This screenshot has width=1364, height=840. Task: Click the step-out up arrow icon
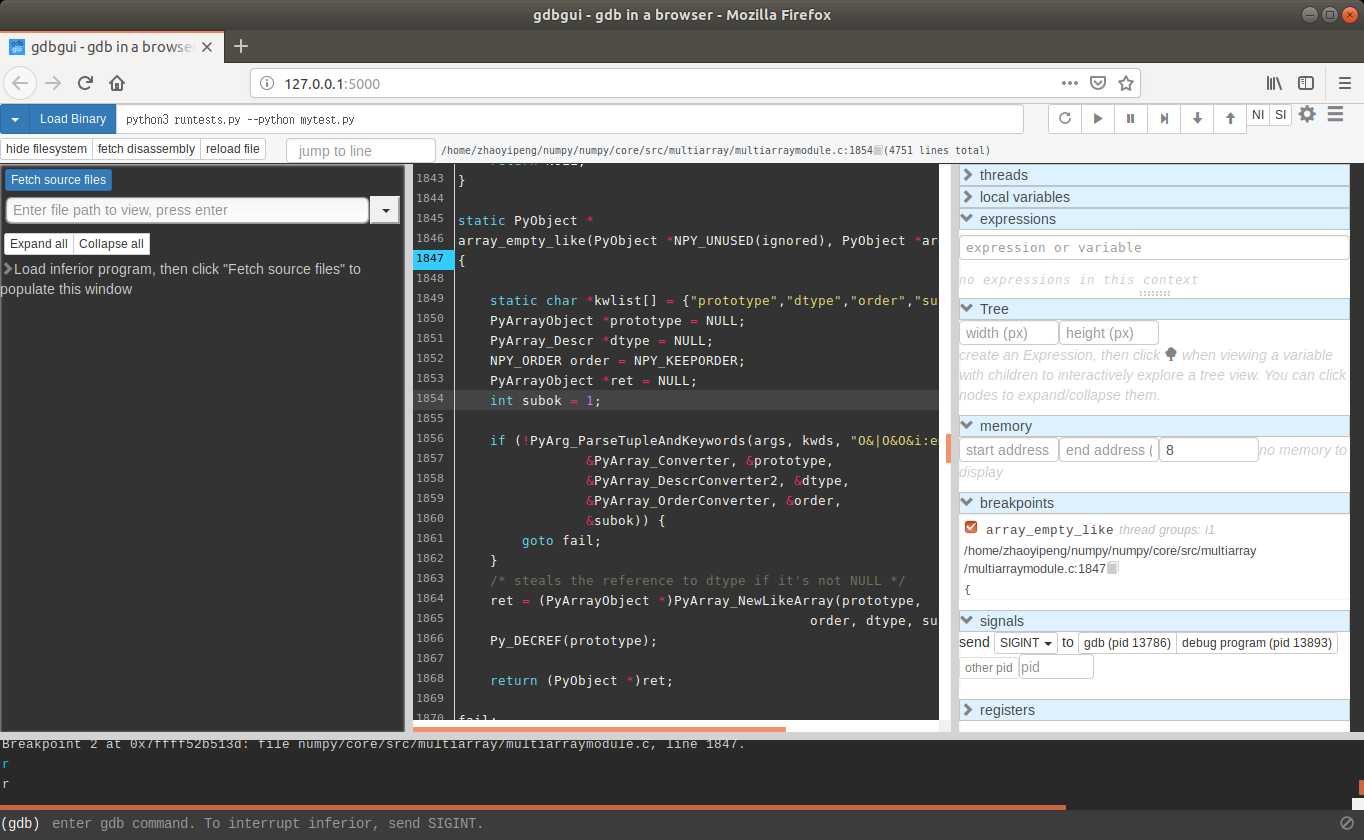point(1230,118)
